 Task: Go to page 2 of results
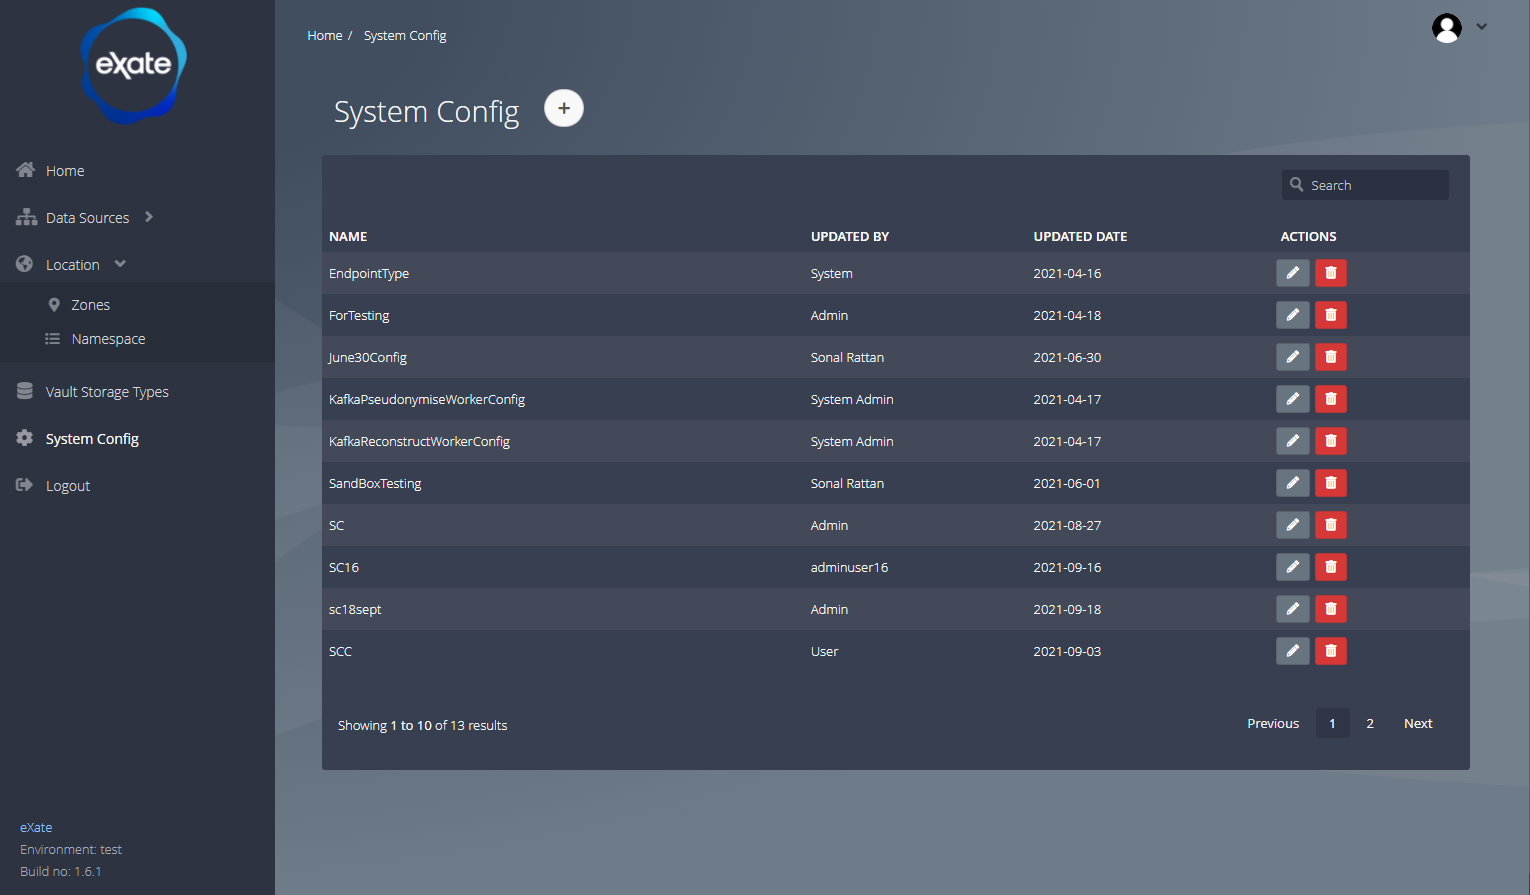click(1370, 723)
